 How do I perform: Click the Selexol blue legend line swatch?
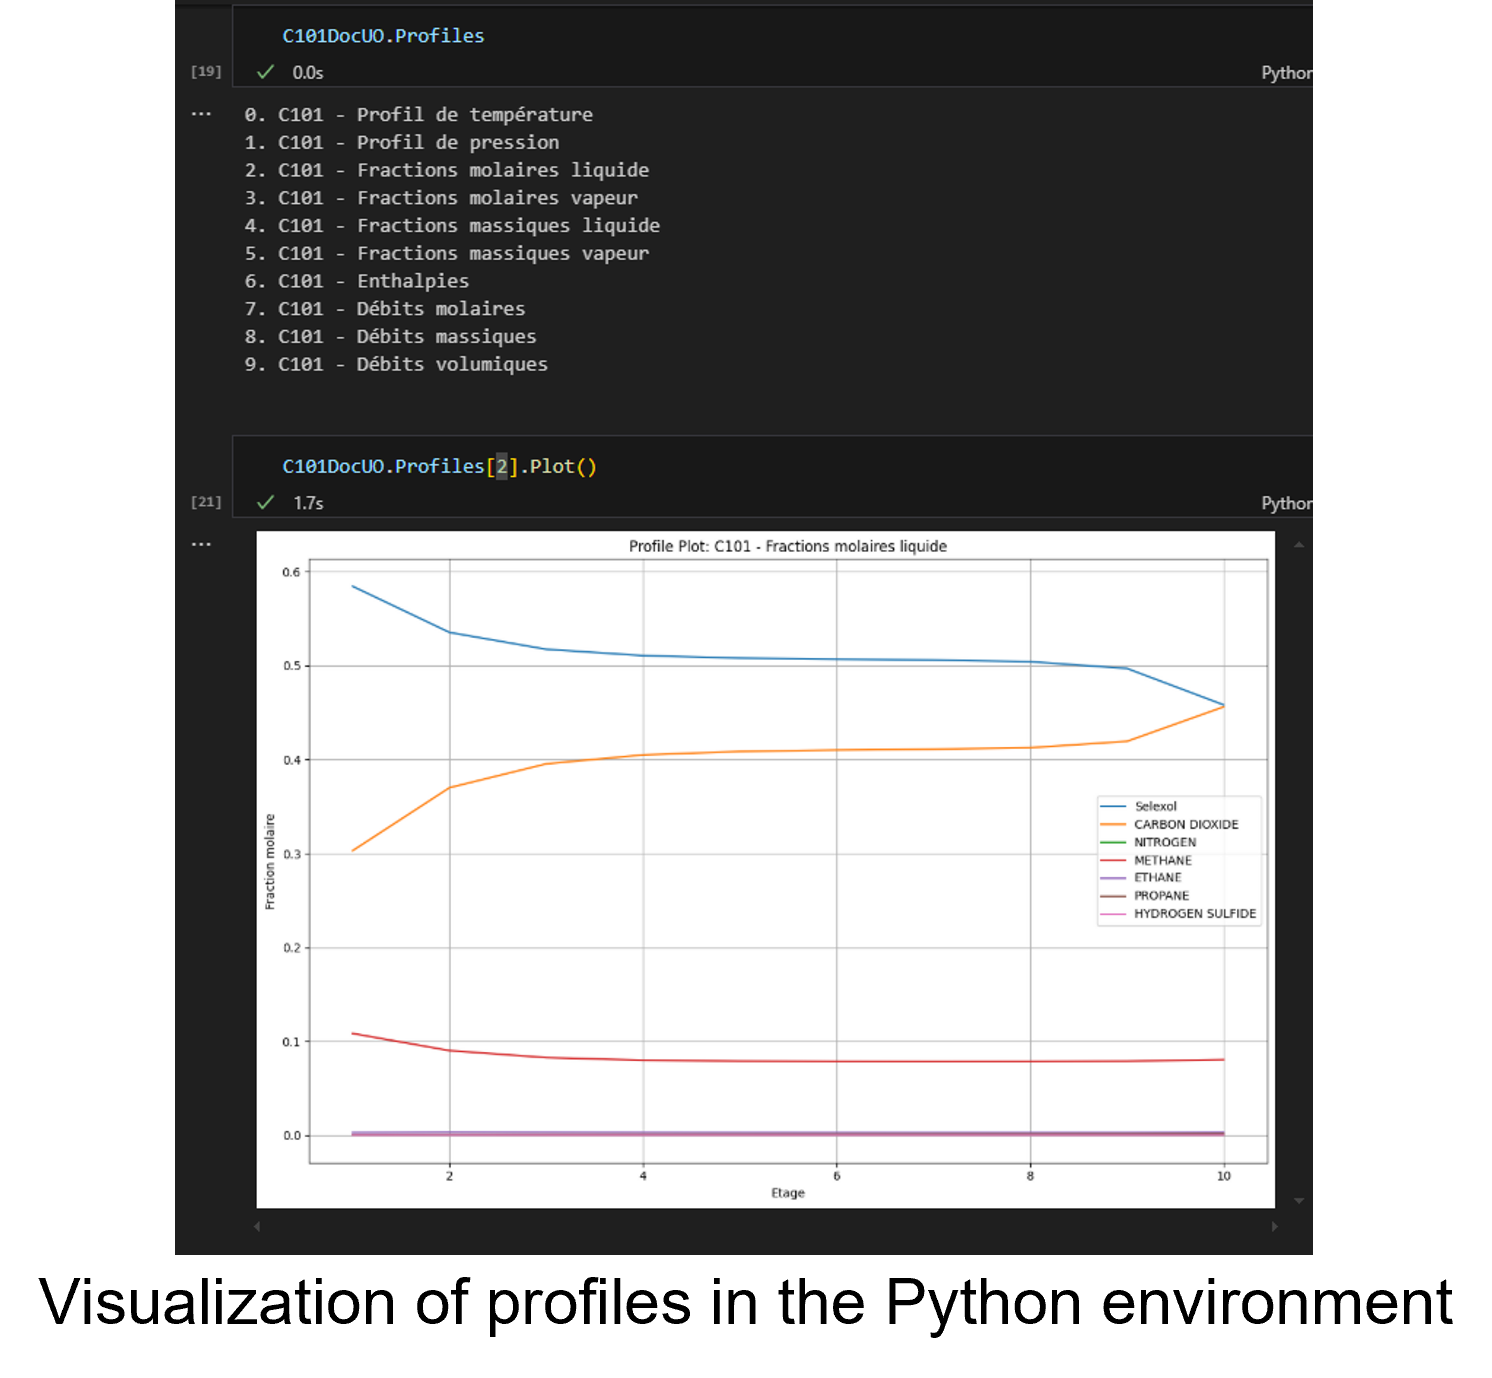[1113, 806]
